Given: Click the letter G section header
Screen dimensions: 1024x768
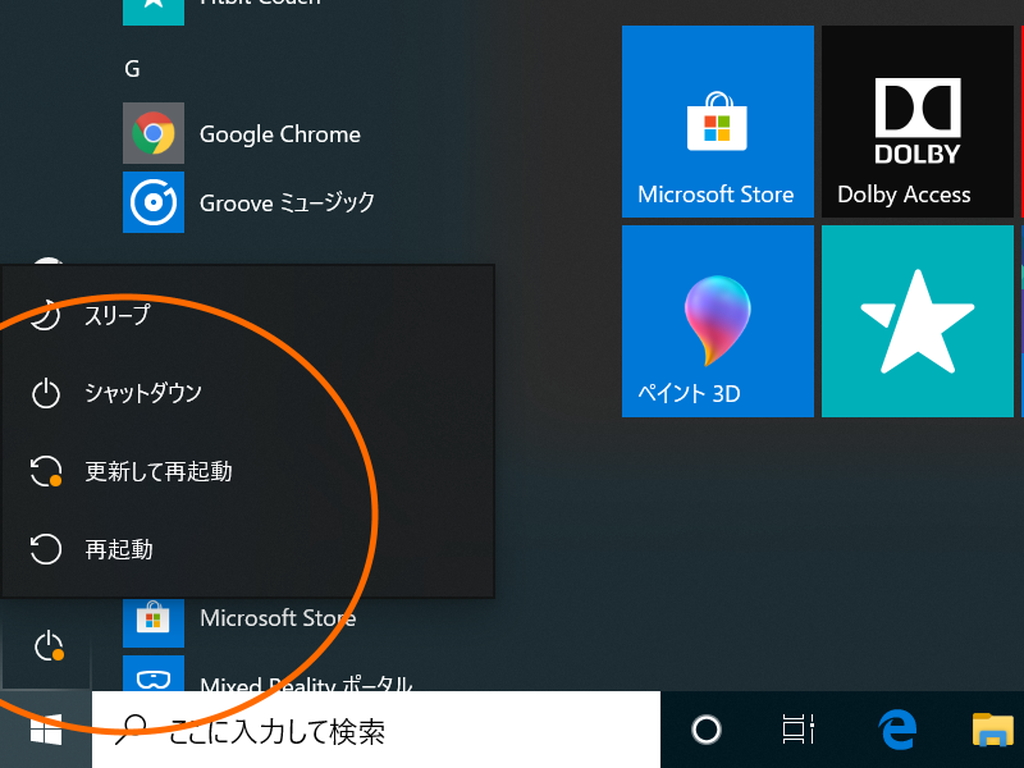Looking at the screenshot, I should point(131,68).
